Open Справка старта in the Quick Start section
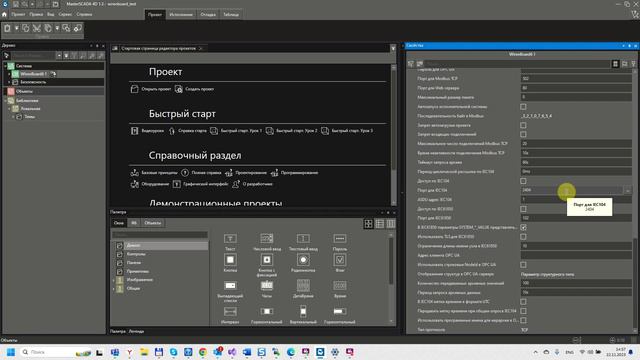 (x=188, y=131)
